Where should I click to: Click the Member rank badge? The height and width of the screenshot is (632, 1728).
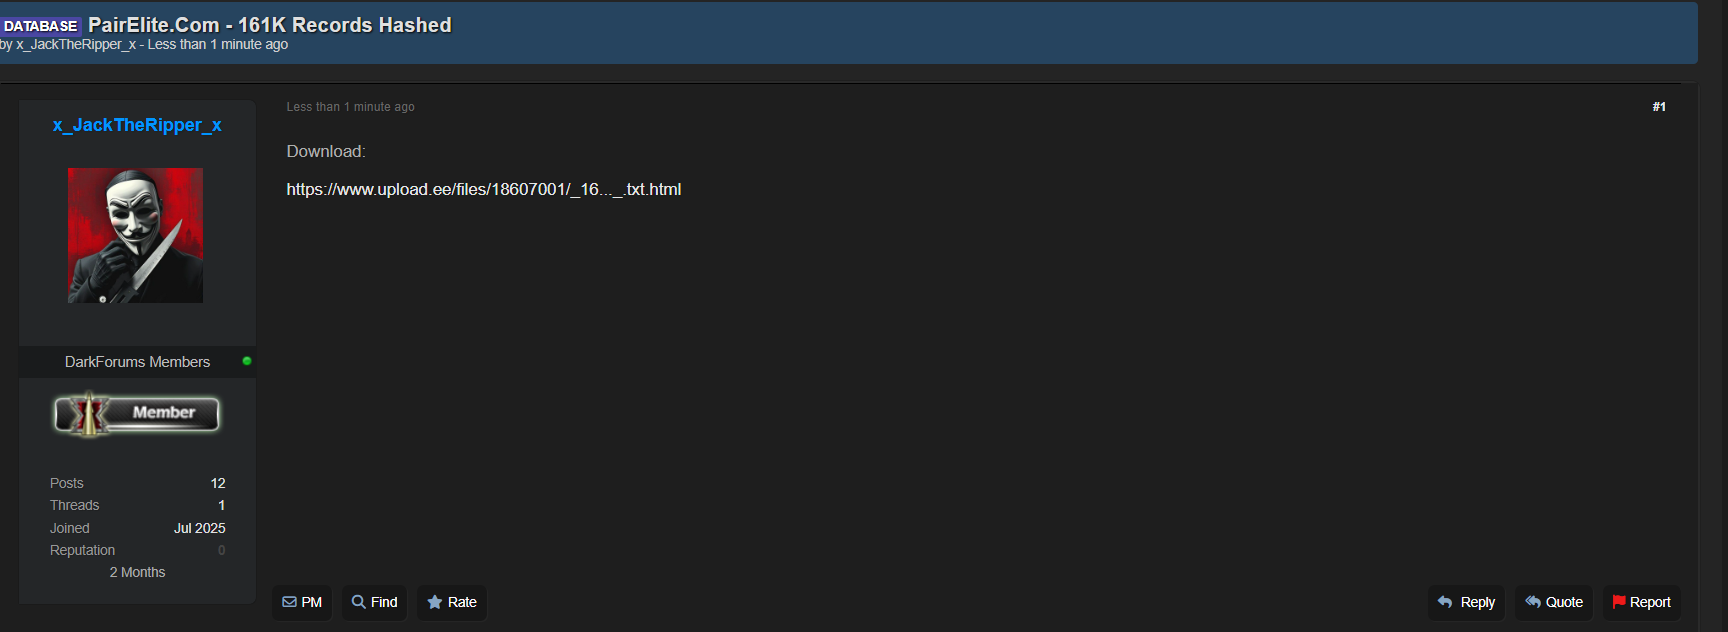[x=137, y=413]
